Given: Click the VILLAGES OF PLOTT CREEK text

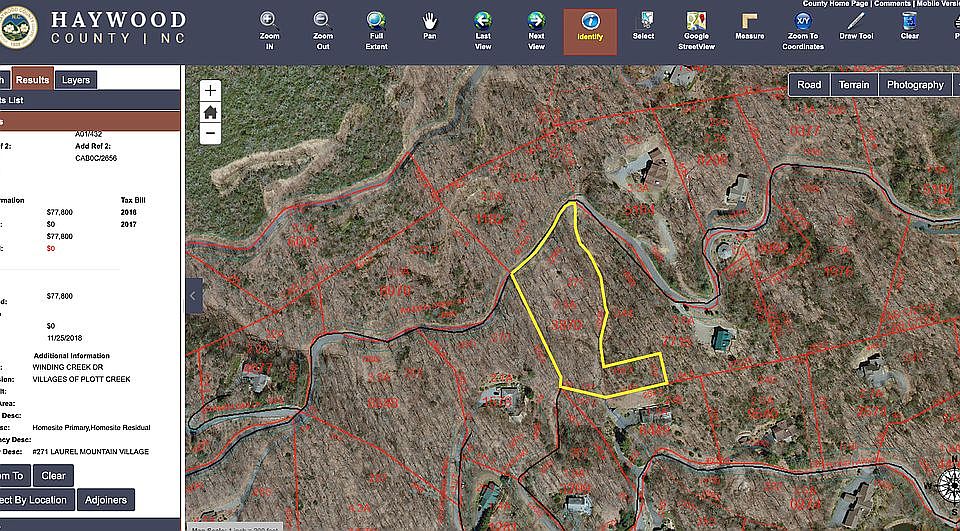Looking at the screenshot, I should [81, 379].
